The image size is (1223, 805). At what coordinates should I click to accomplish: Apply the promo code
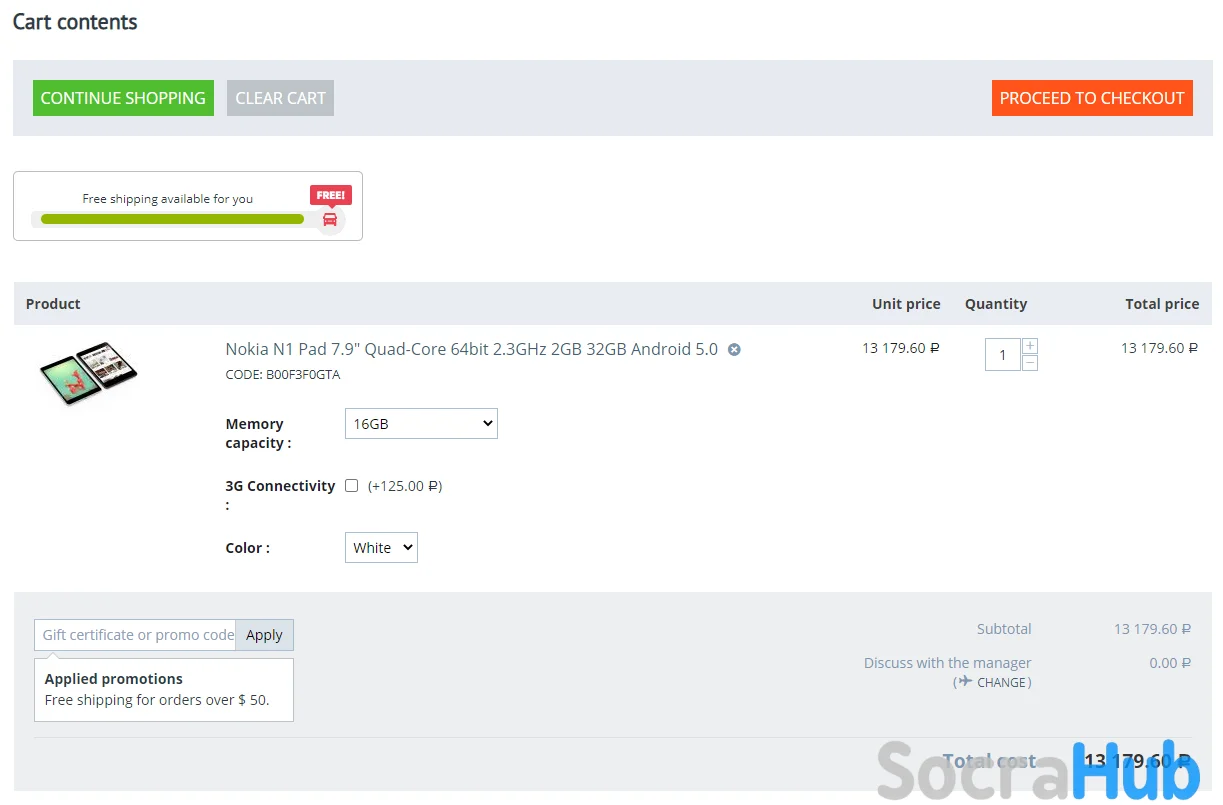[x=264, y=635]
